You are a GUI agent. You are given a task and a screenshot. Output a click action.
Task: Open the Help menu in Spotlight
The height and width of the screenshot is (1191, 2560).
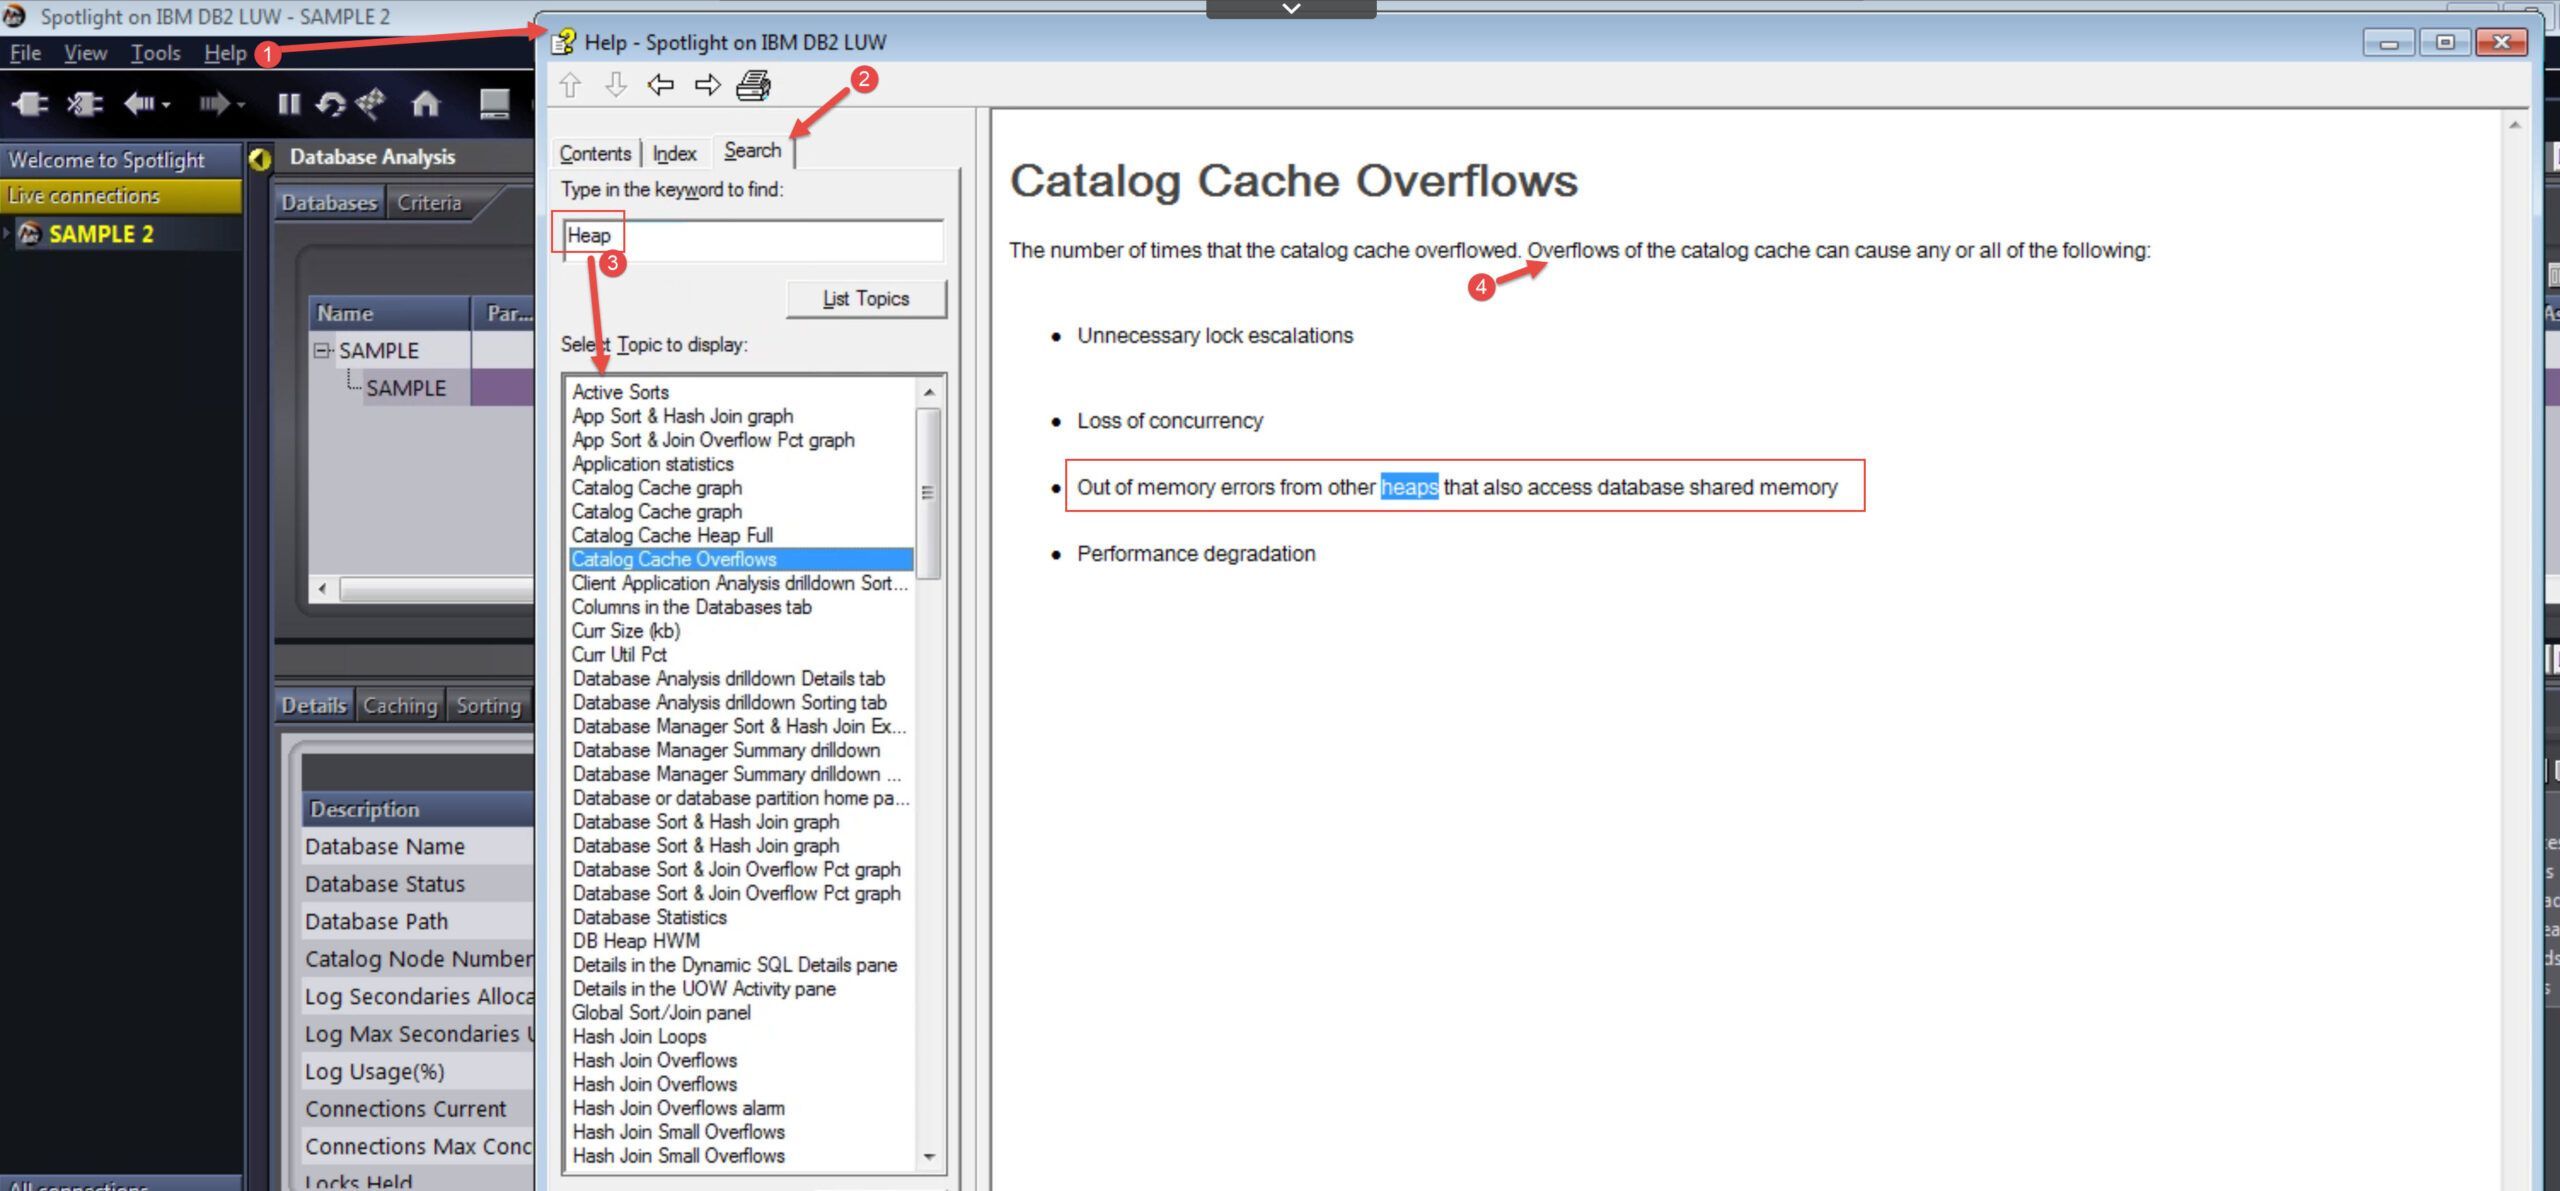tap(225, 53)
